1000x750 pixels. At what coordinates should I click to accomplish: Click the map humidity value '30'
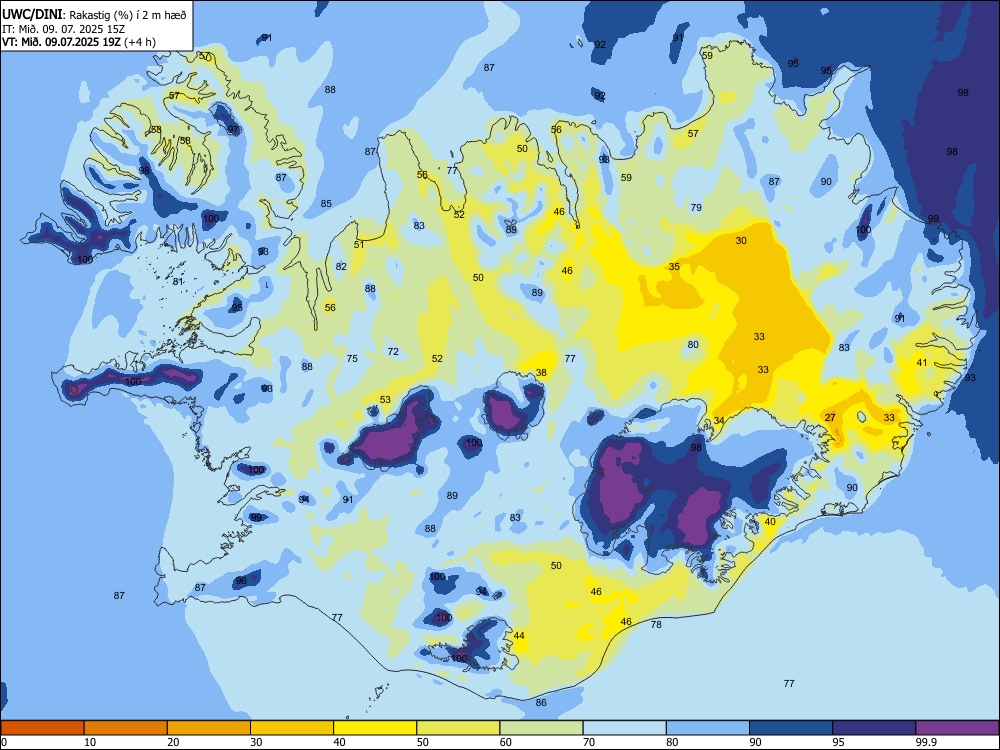tap(741, 240)
